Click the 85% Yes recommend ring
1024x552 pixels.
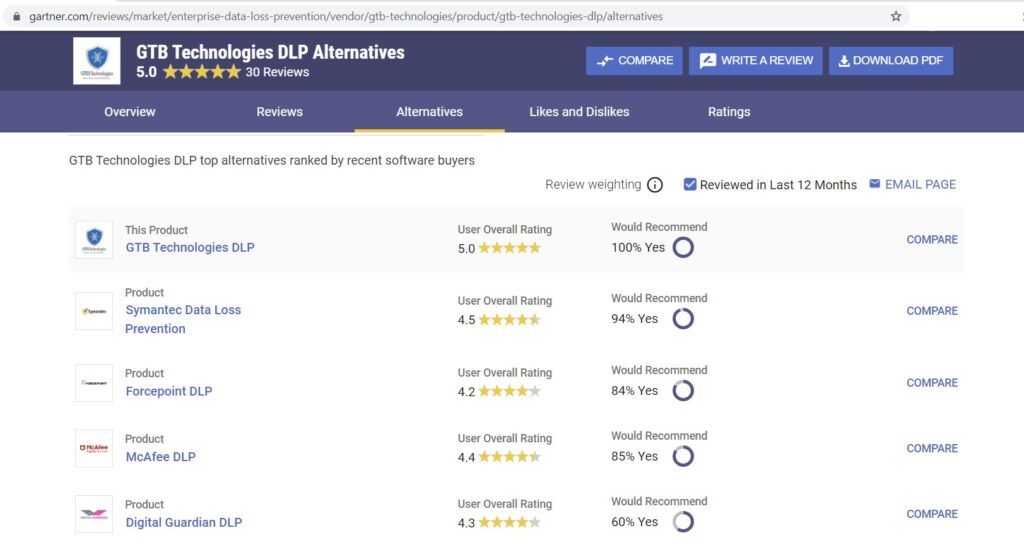(683, 456)
